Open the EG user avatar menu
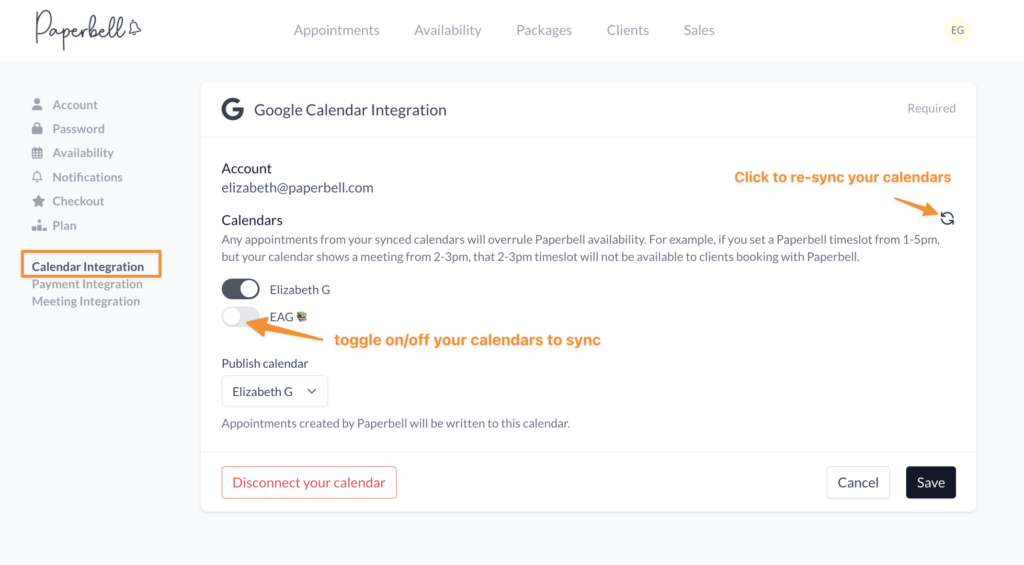1024x565 pixels. pyautogui.click(x=957, y=30)
